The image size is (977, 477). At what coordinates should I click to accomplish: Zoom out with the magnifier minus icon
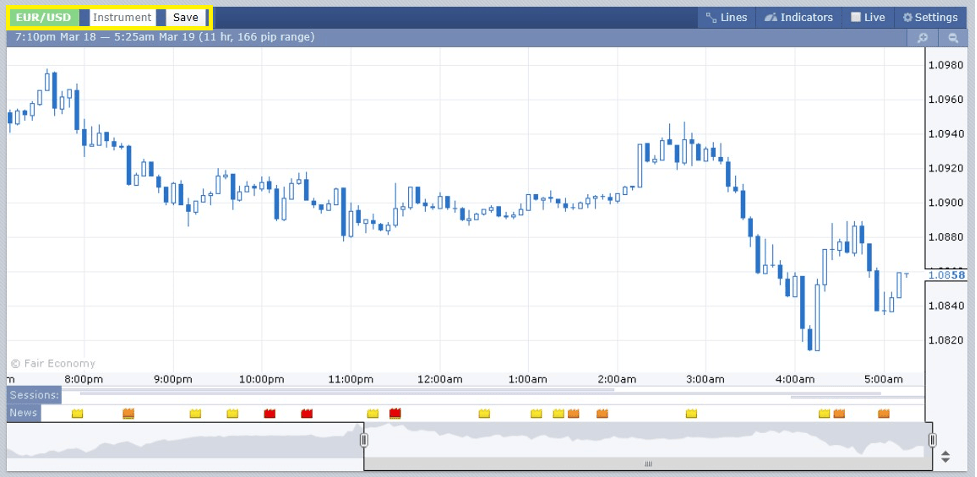pyautogui.click(x=954, y=38)
